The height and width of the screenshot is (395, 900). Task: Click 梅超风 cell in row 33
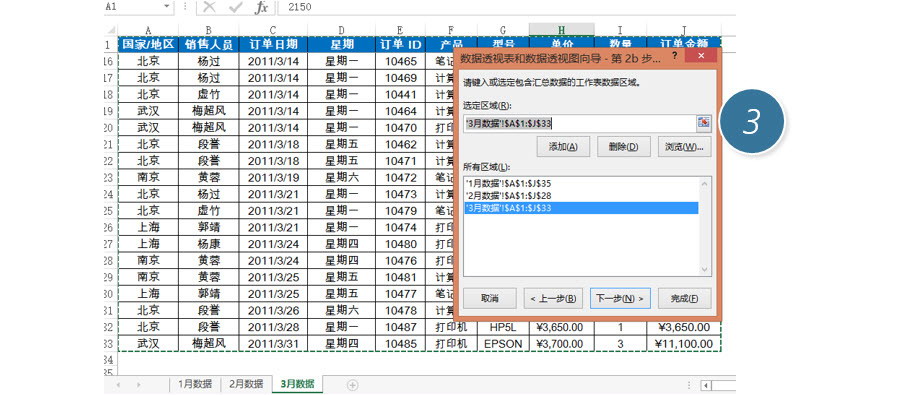tap(208, 344)
